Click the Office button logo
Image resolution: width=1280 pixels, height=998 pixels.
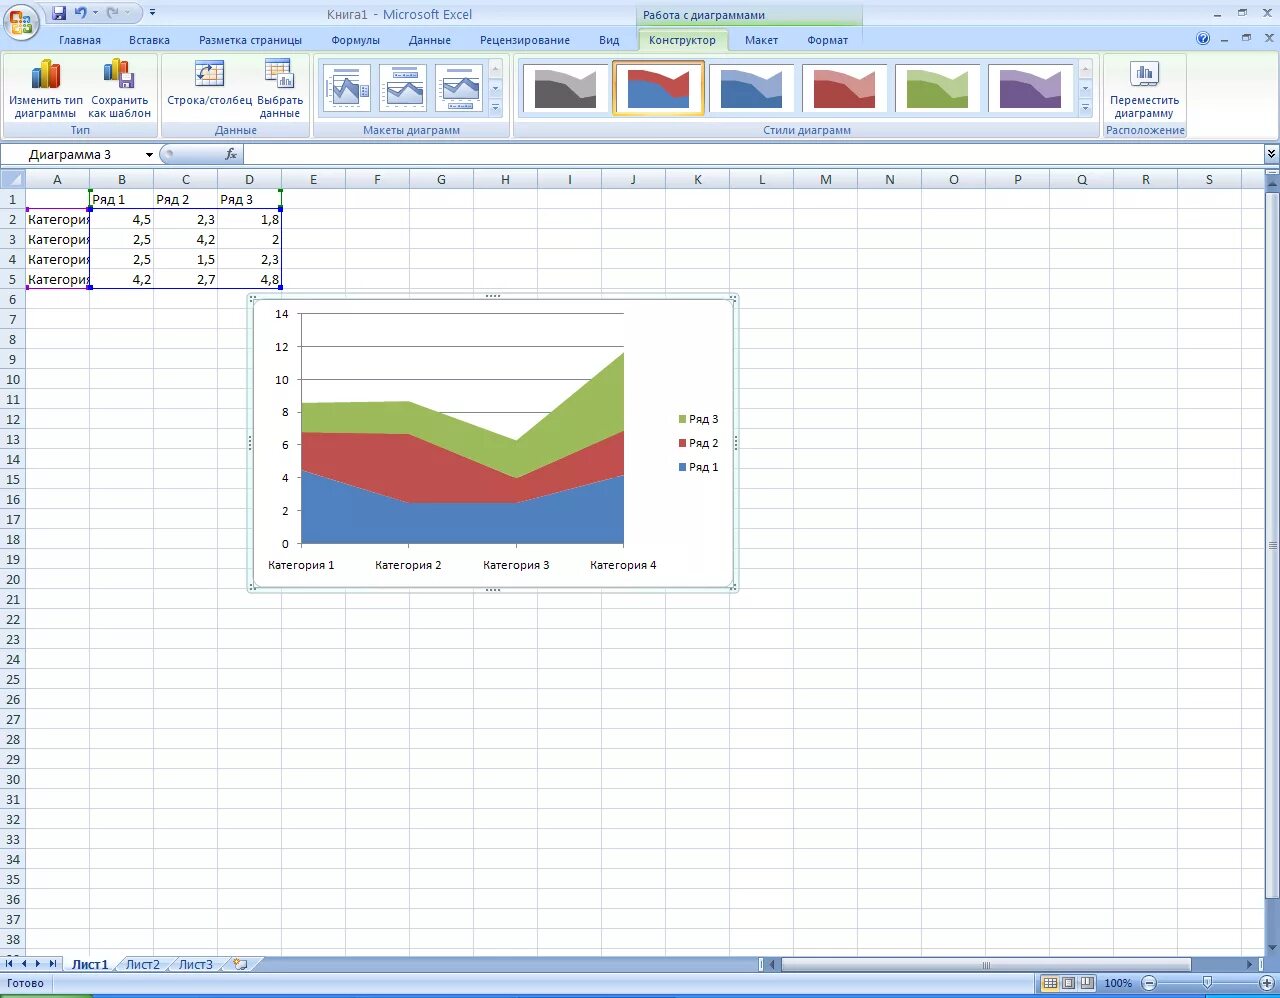tap(21, 21)
